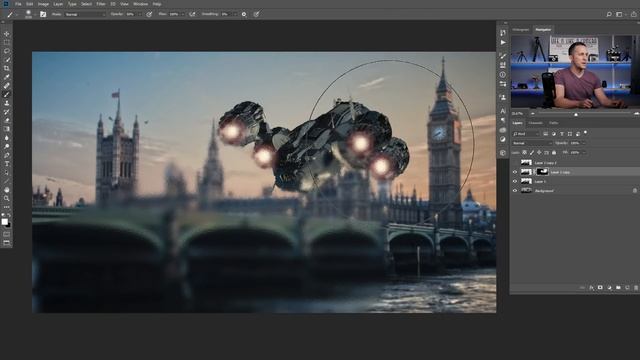
Task: Open the brush Mode dropdown
Action: point(85,14)
